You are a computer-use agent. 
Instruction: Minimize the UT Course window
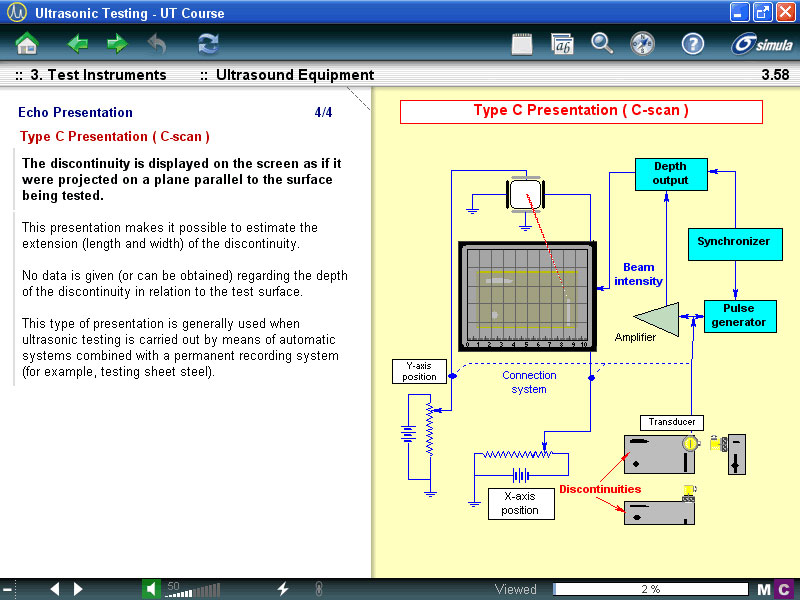pos(740,12)
